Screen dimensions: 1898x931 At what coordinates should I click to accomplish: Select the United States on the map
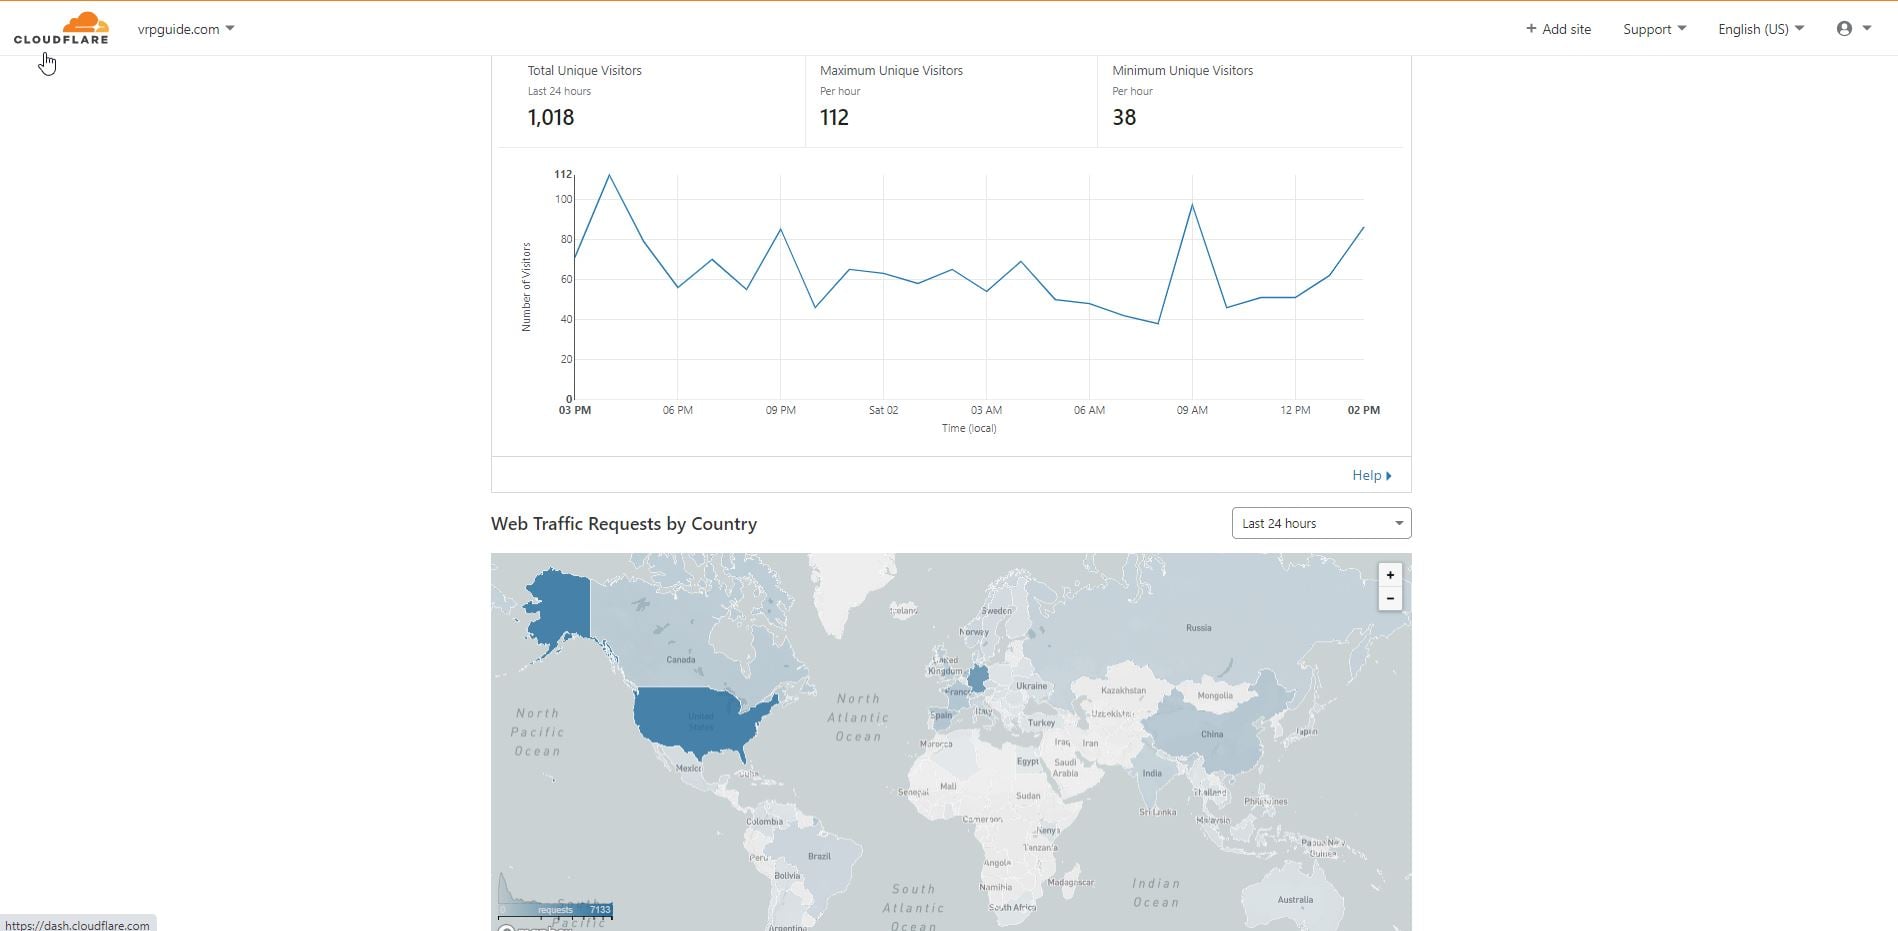point(700,722)
